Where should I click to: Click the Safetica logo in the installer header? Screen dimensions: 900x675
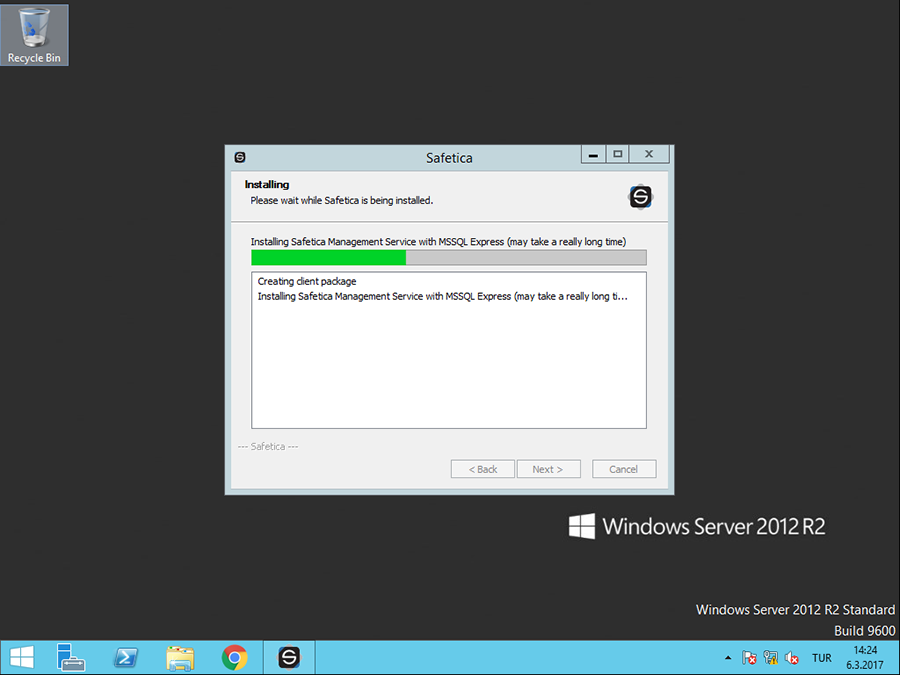(x=641, y=197)
